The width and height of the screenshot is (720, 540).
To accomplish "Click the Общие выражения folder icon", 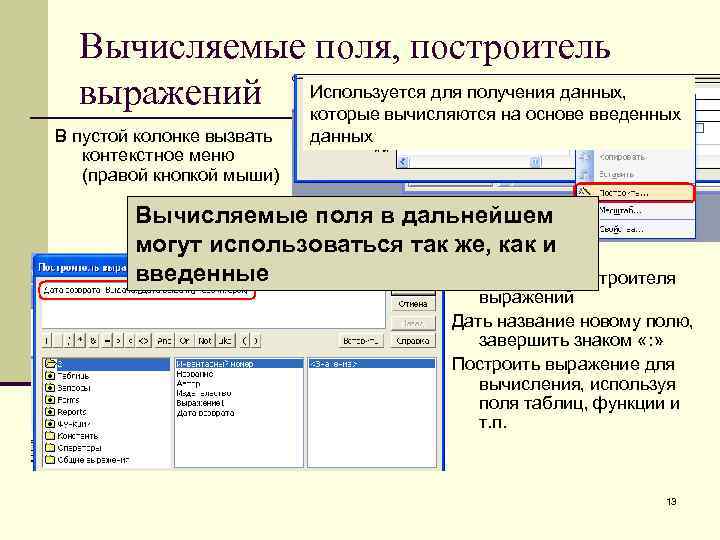I will [50, 459].
